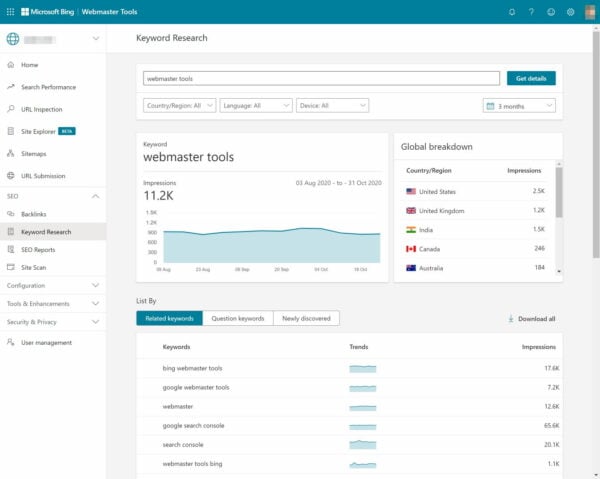The image size is (600, 479).
Task: Click the keyword search input field
Action: pyautogui.click(x=320, y=78)
